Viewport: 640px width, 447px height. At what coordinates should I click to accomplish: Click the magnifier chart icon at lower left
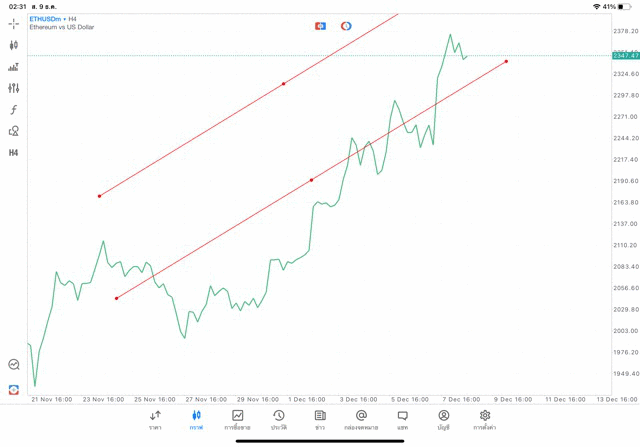click(x=14, y=365)
